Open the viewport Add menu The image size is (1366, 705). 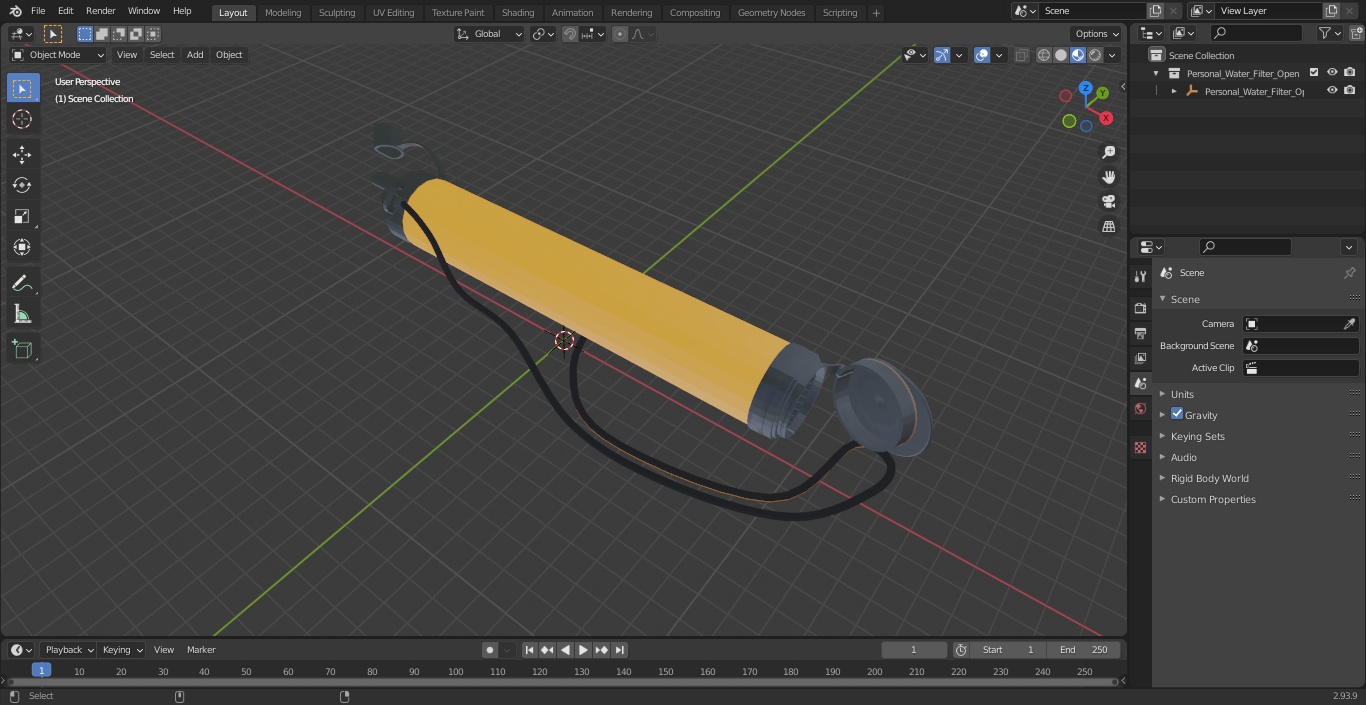point(195,55)
